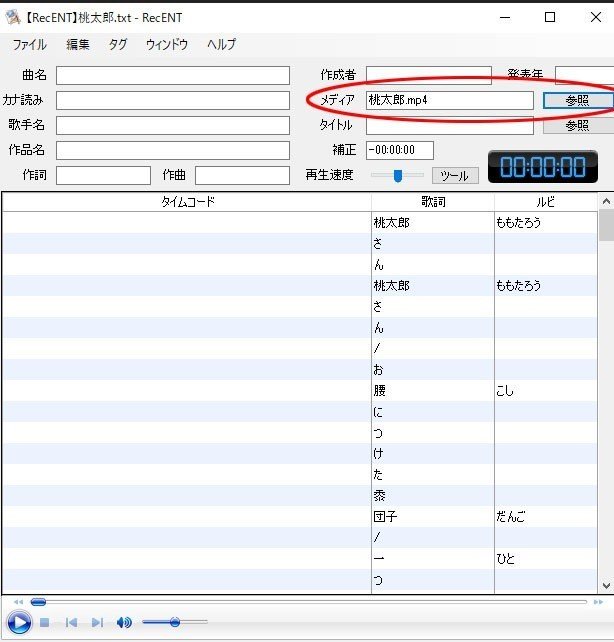This screenshot has width=614, height=642.
Task: Click the lyrics list scrollbar thumb
Action: click(x=606, y=225)
